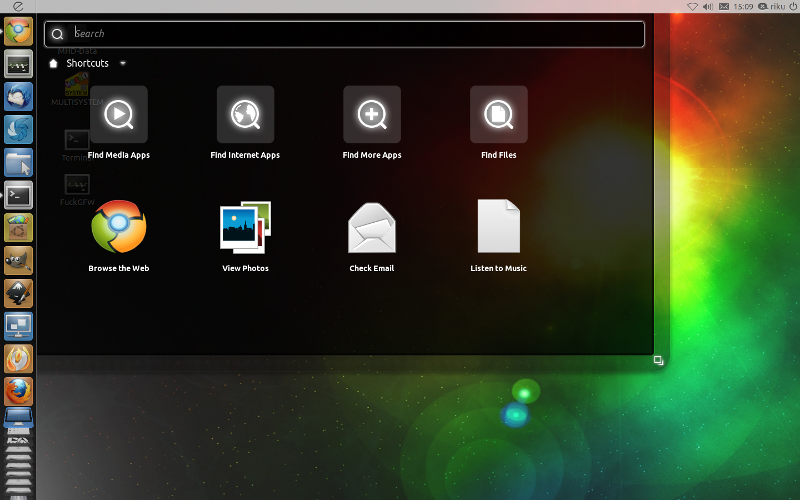This screenshot has width=800, height=500.
Task: Open Ubuntu Software Center in launcher
Action: coord(19,228)
